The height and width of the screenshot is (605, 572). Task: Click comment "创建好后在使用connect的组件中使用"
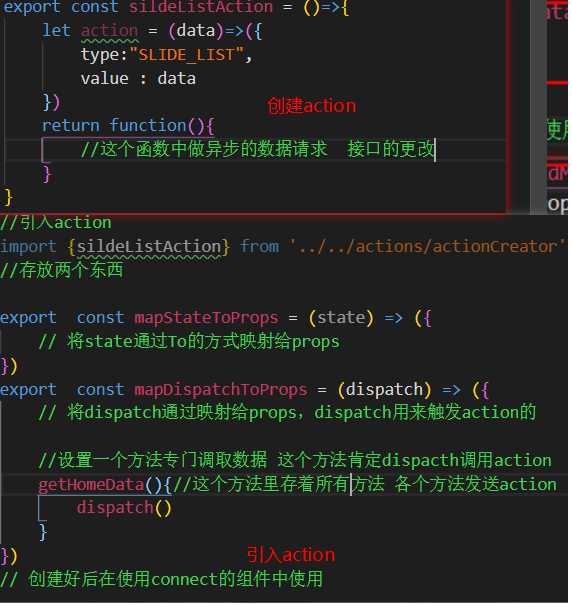coord(176,580)
